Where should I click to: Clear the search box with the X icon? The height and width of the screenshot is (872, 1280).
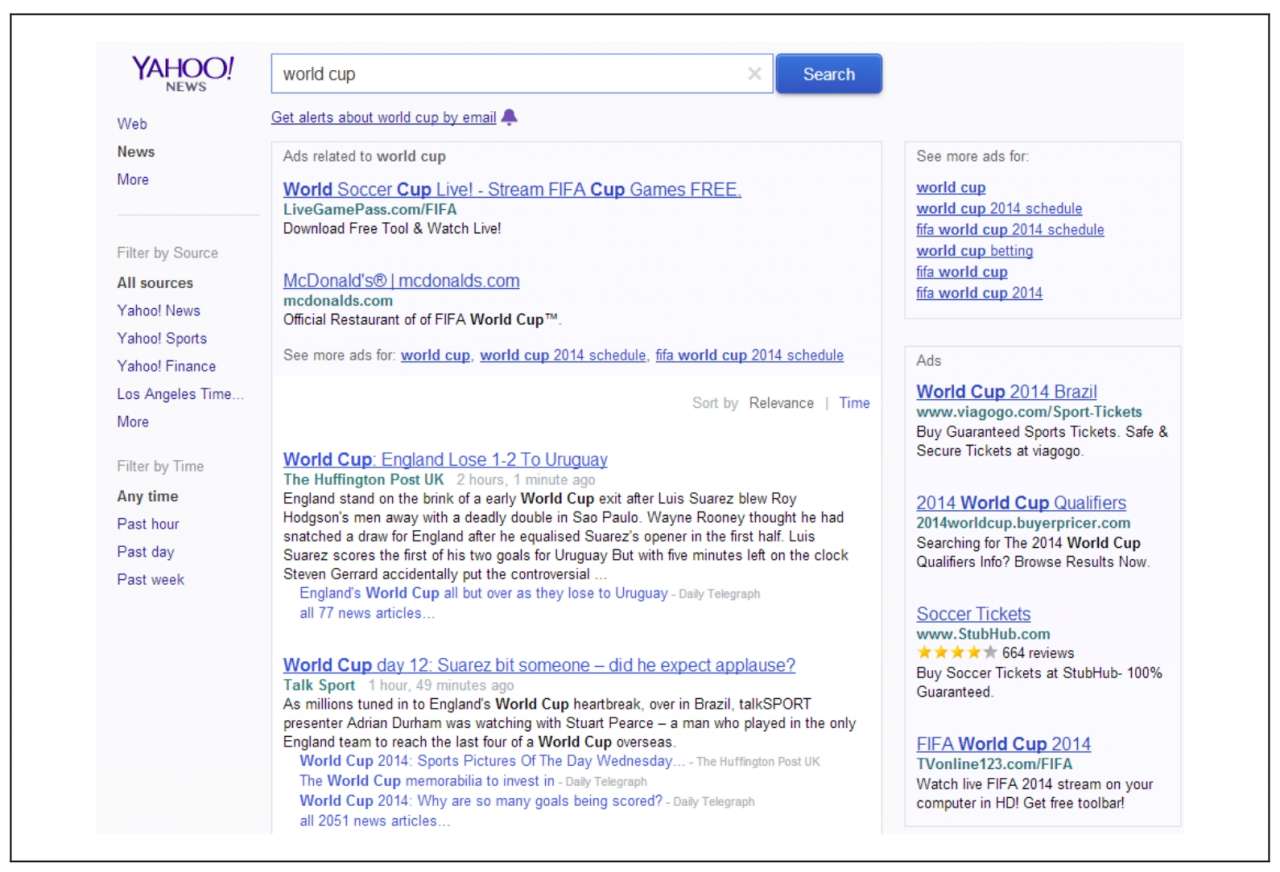755,74
